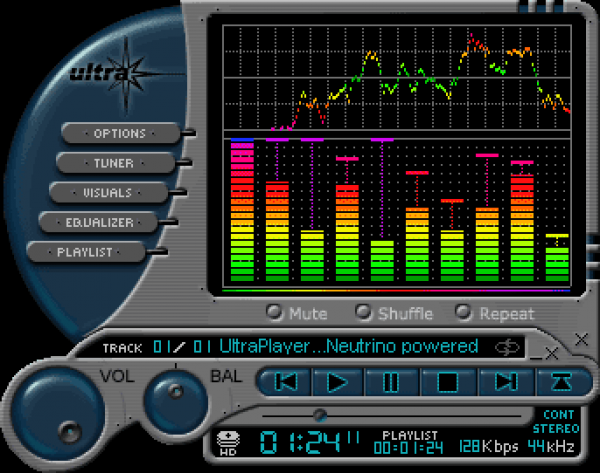Close the player with the upper X
600x473 pixels.
[x=582, y=339]
